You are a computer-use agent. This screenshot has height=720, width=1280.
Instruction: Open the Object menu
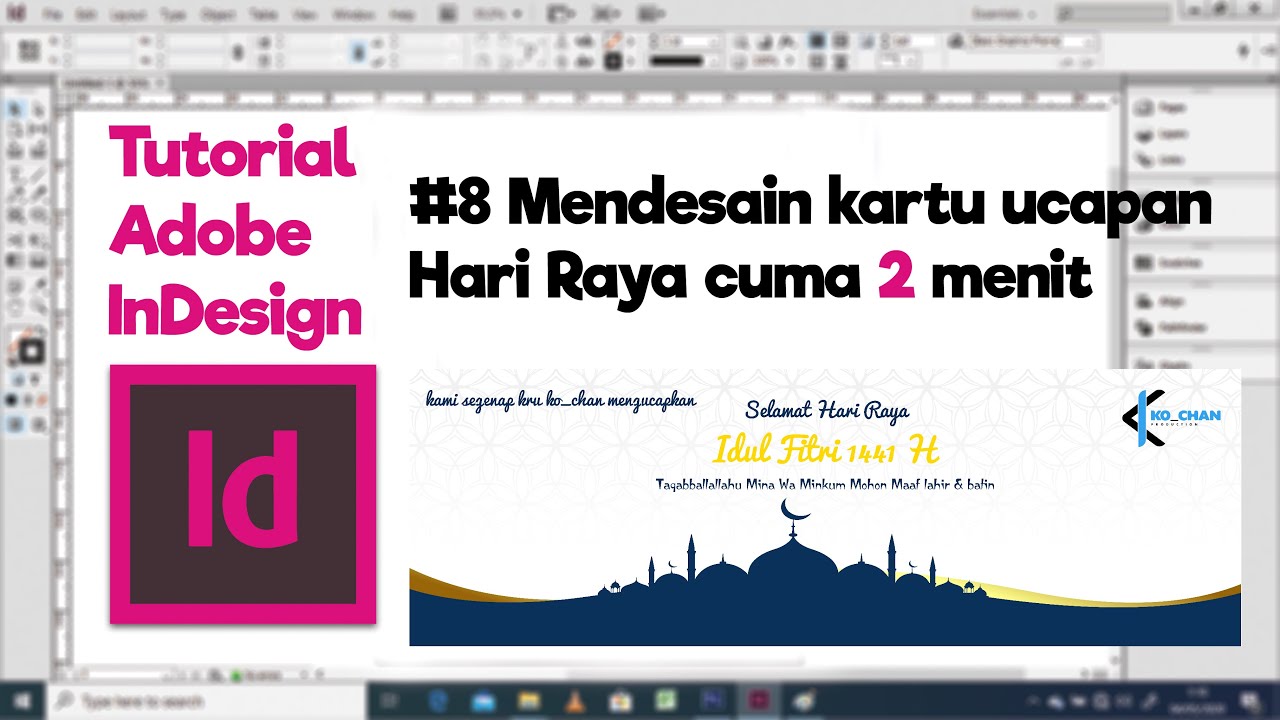[219, 16]
